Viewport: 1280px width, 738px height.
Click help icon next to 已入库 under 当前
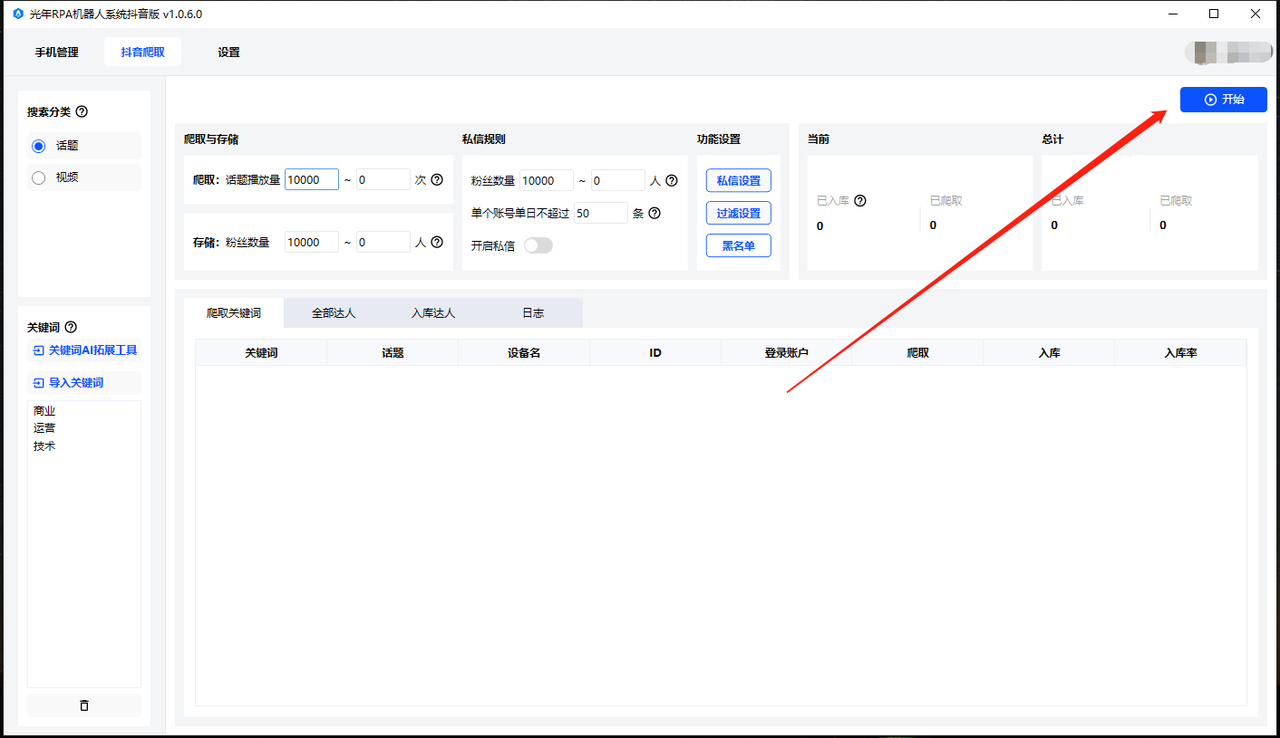coord(860,201)
